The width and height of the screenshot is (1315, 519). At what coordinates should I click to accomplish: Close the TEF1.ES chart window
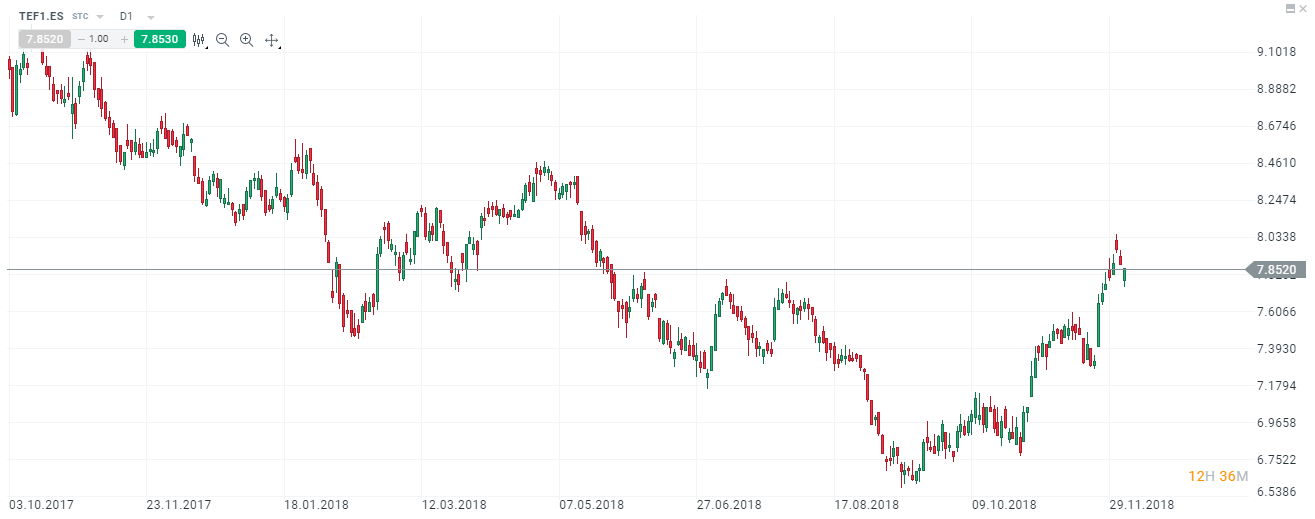1303,8
